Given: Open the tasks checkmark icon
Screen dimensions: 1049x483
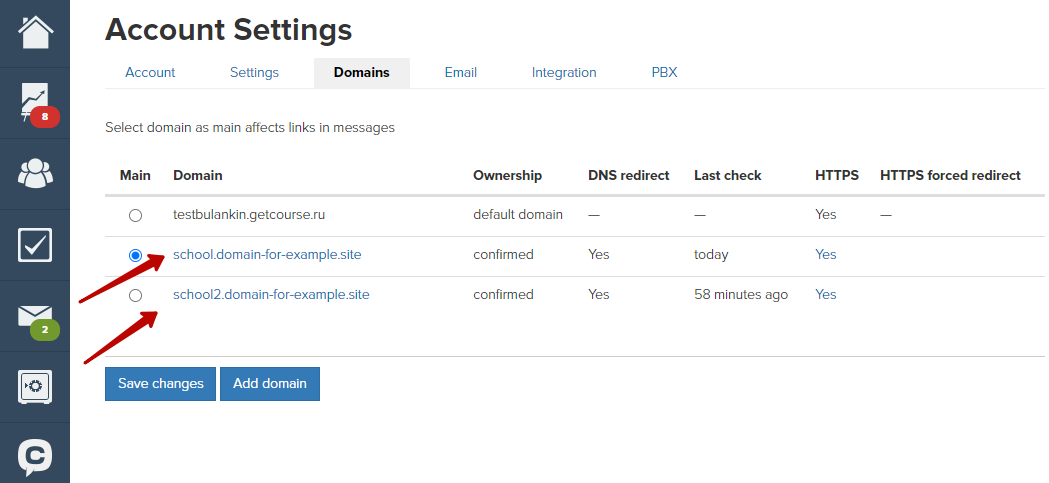Looking at the screenshot, I should (35, 245).
